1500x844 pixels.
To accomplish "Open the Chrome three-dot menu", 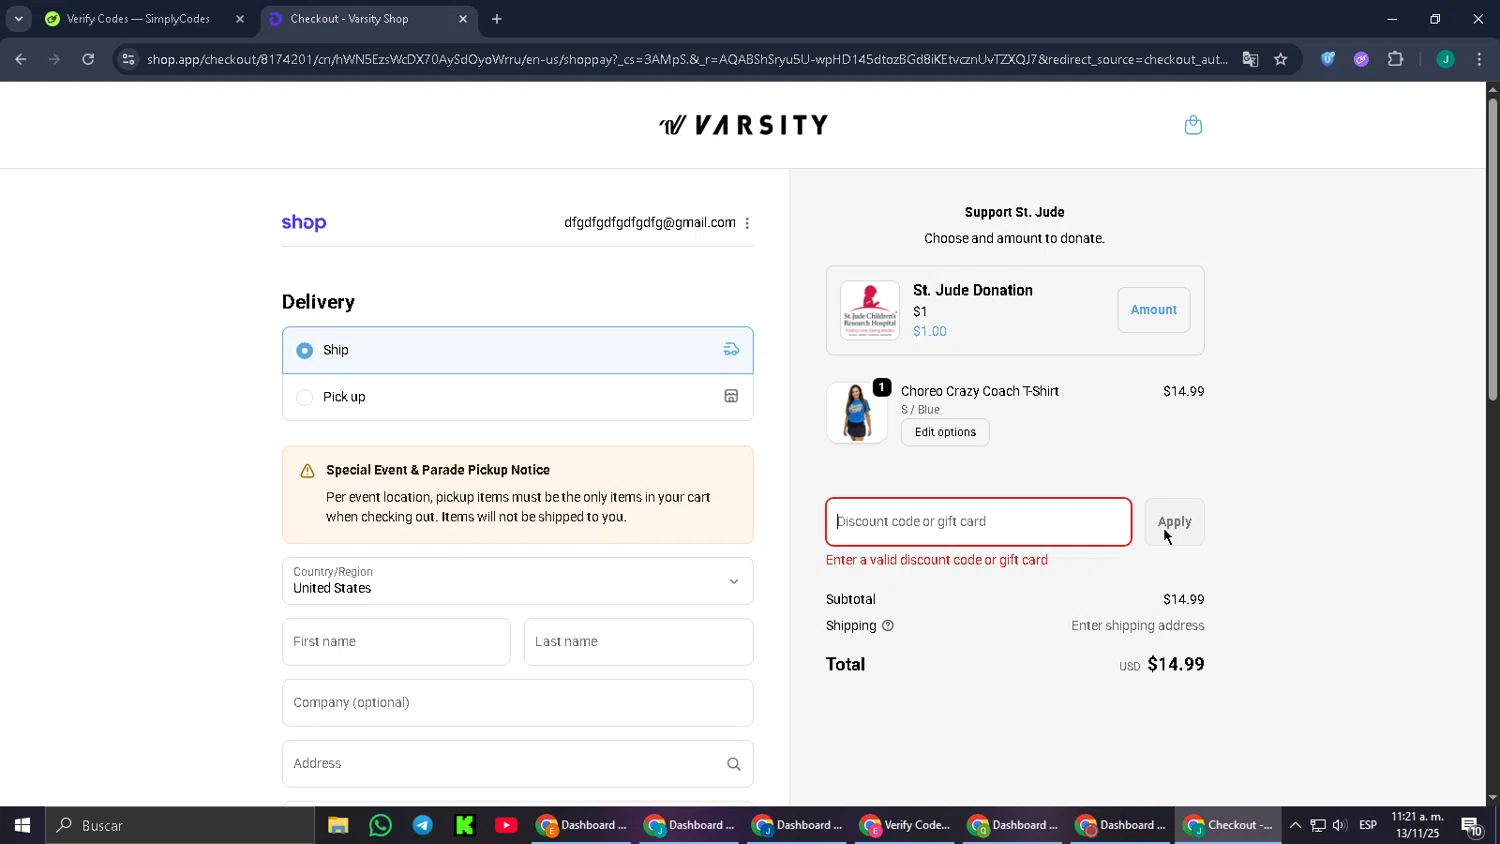I will (1479, 60).
